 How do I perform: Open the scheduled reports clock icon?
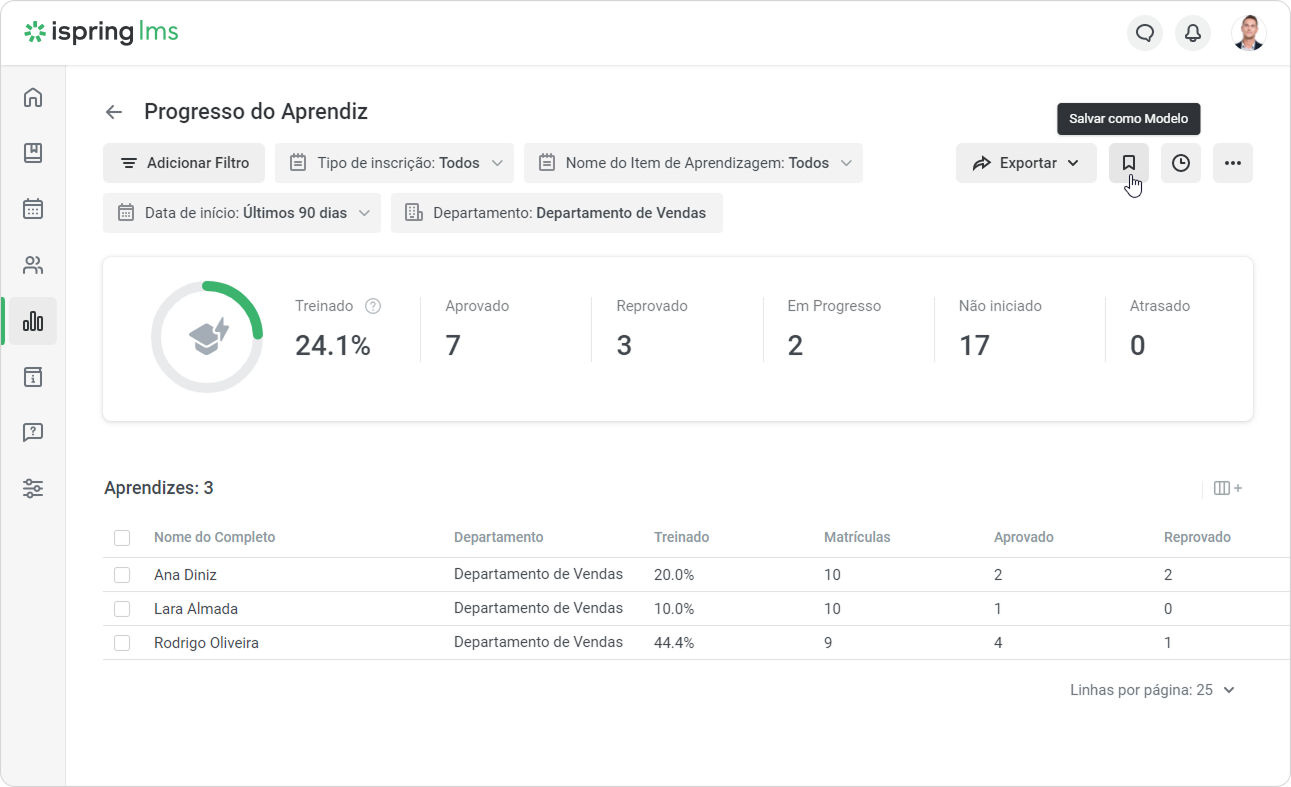coord(1181,163)
